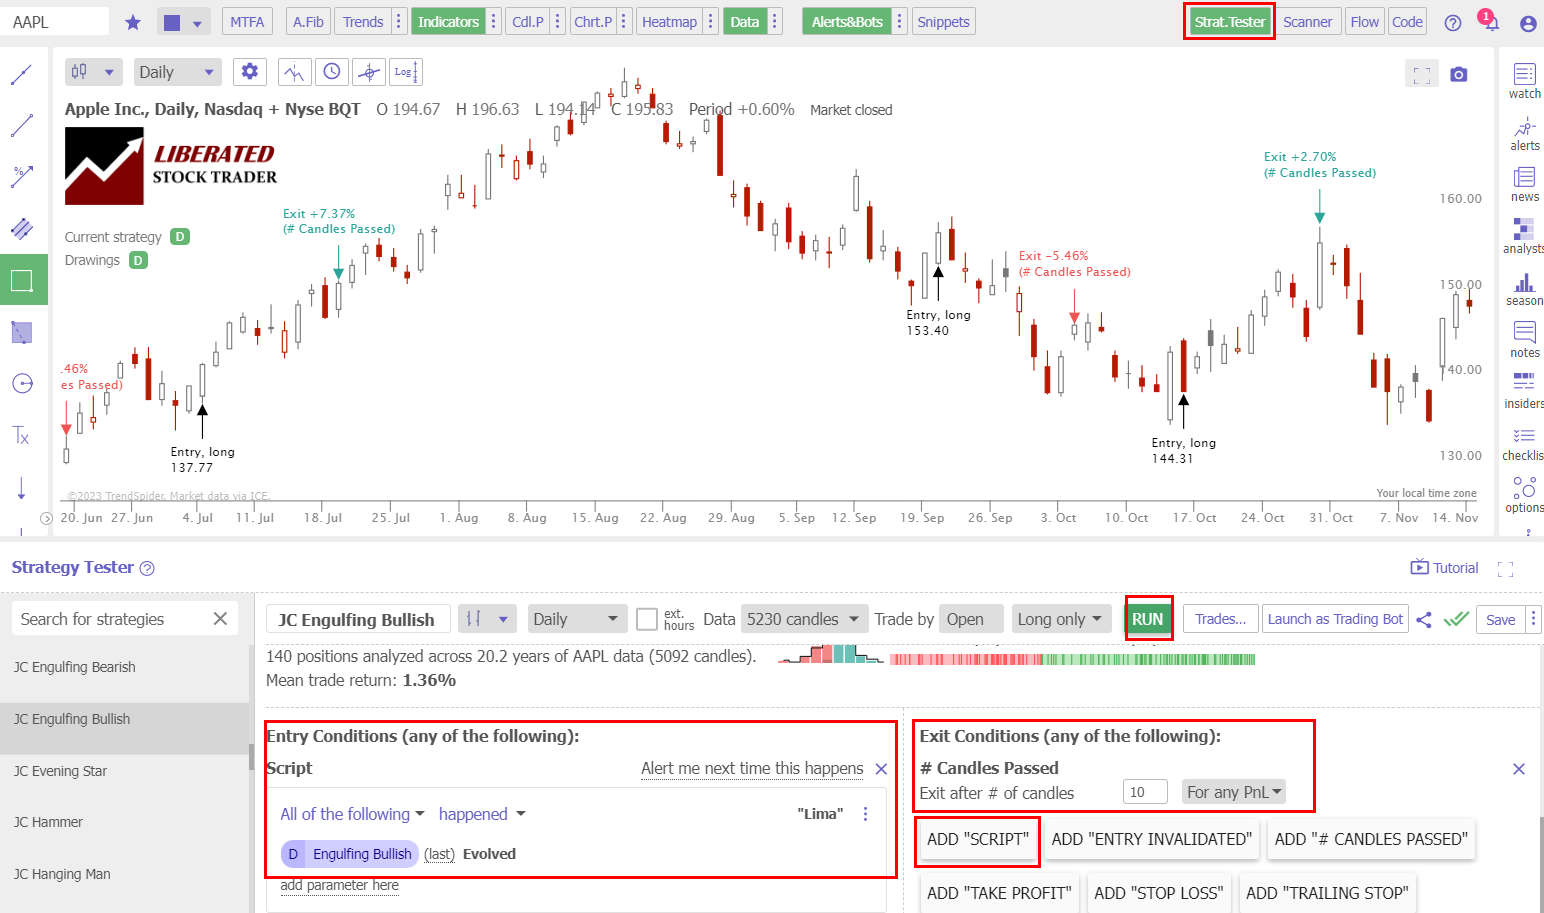1544x913 pixels.
Task: Toggle logarithmic price scale with Log icon
Action: pos(404,71)
